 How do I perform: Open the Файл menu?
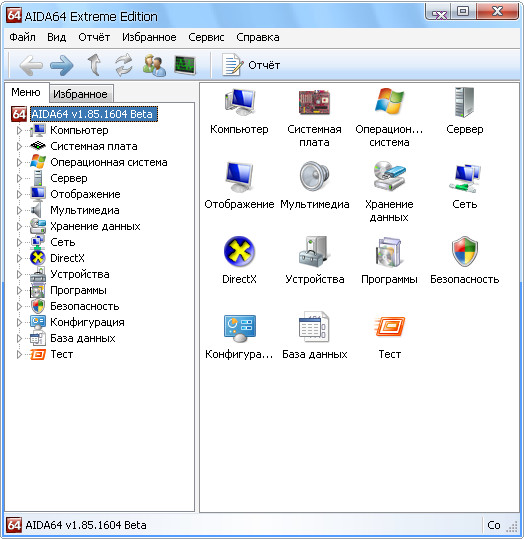click(x=22, y=37)
